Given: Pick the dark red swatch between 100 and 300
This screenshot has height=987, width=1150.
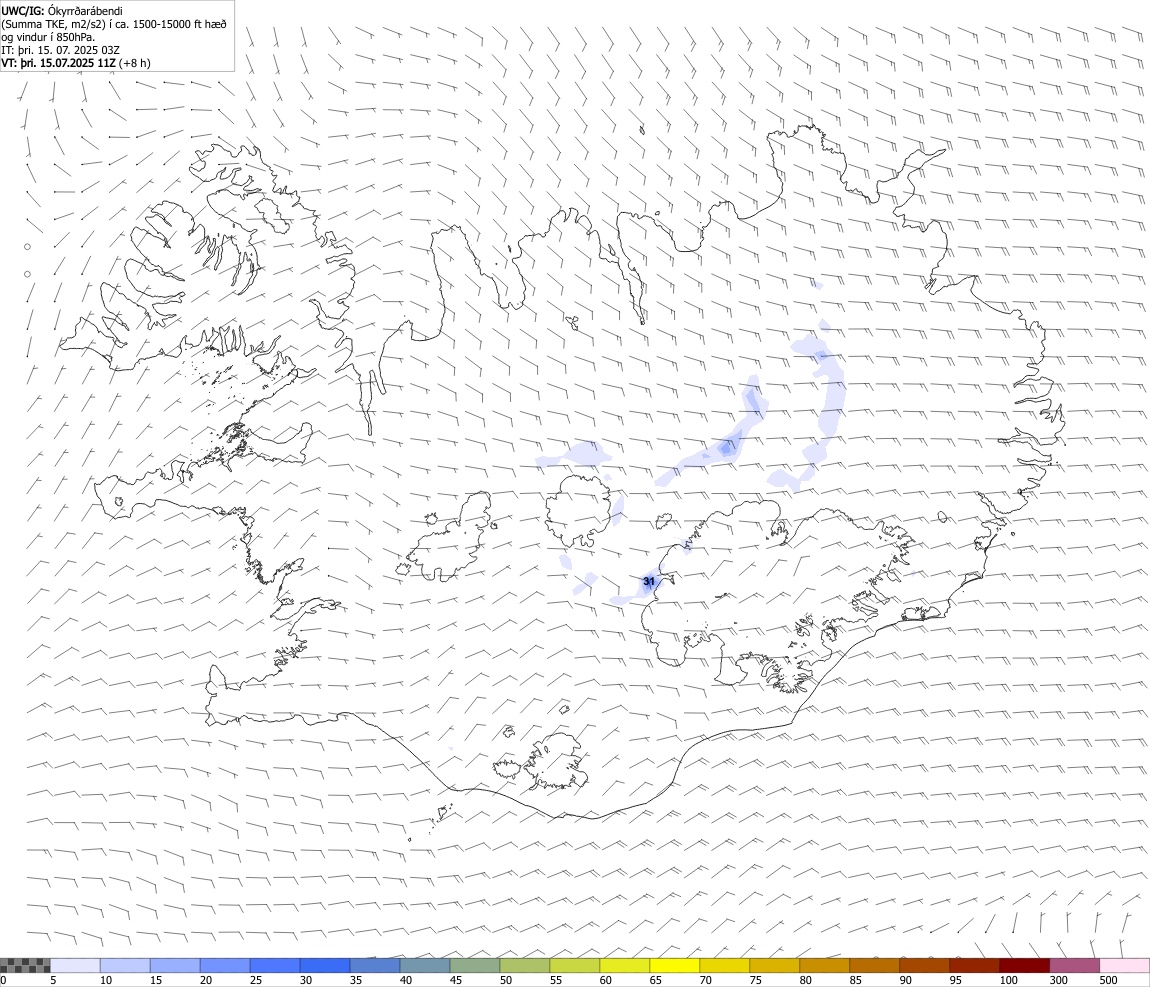Looking at the screenshot, I should pyautogui.click(x=1024, y=965).
